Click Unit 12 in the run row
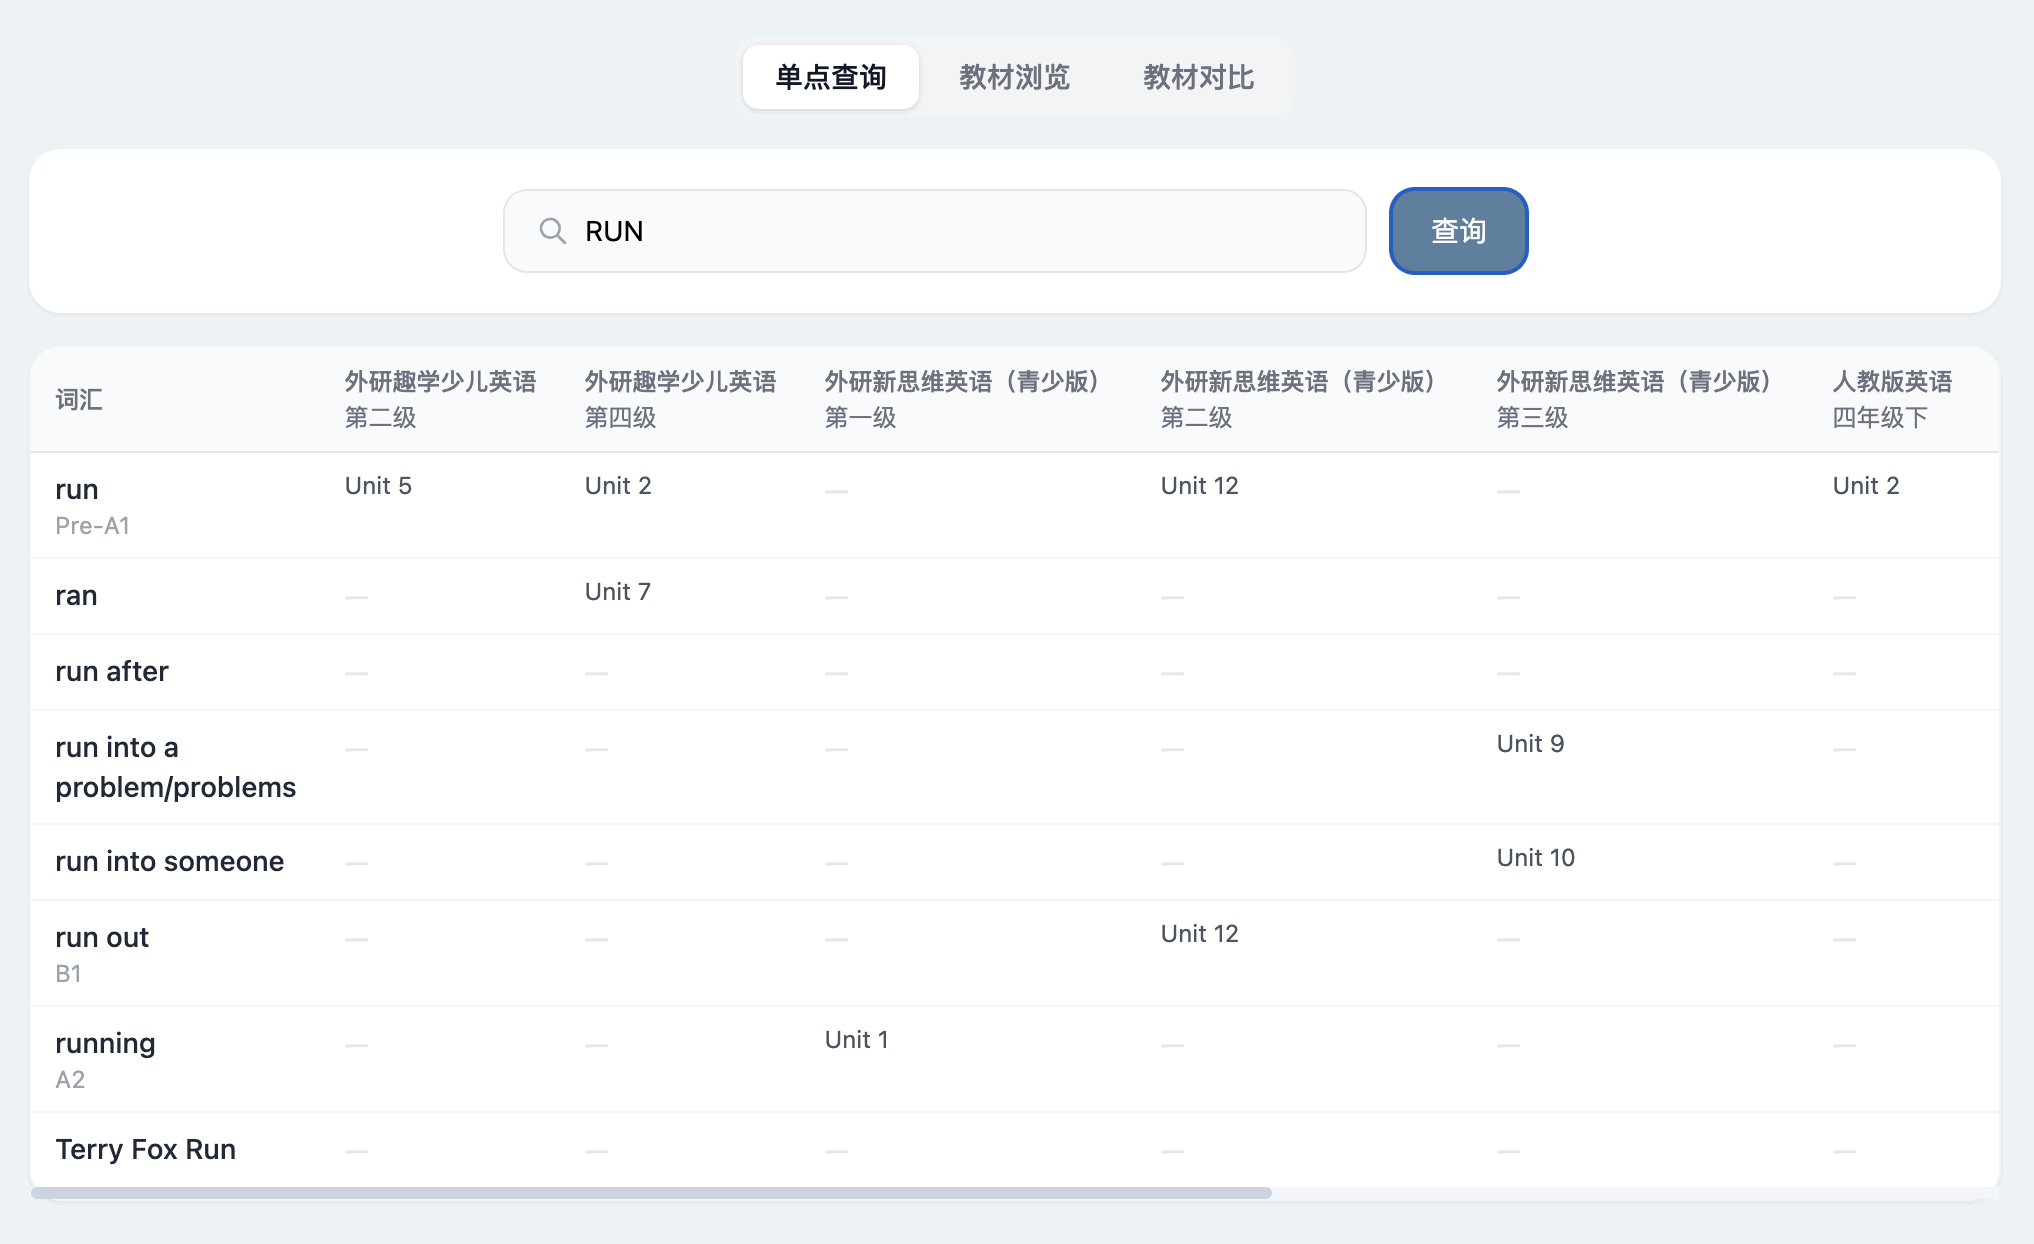The height and width of the screenshot is (1244, 2034). click(x=1200, y=485)
